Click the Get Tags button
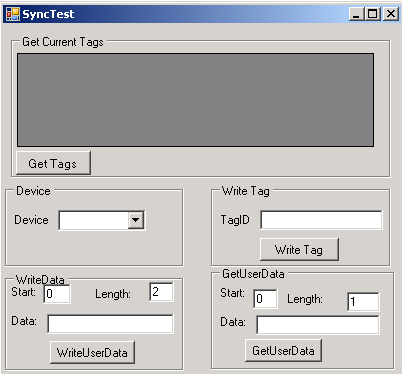This screenshot has width=402, height=374. tap(53, 163)
